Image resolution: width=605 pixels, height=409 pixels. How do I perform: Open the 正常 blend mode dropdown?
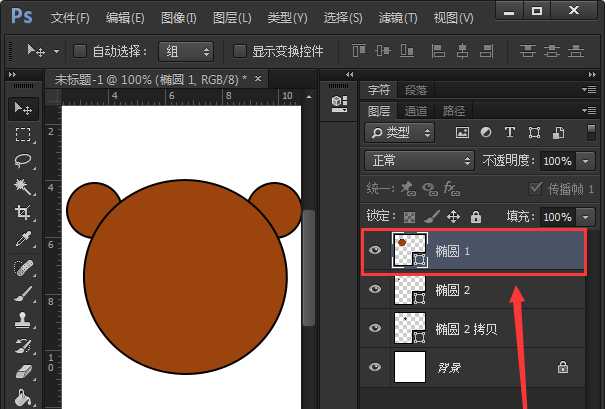click(421, 161)
